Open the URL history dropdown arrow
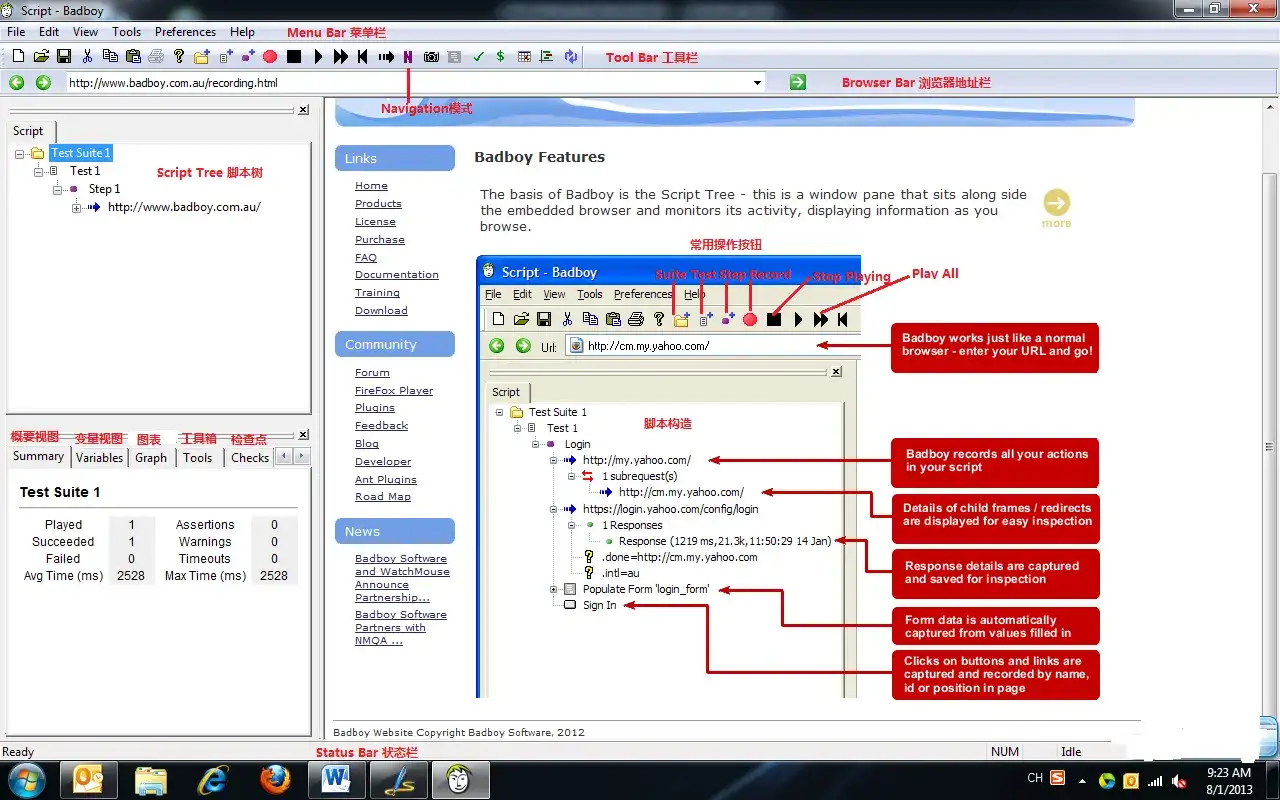 coord(757,83)
